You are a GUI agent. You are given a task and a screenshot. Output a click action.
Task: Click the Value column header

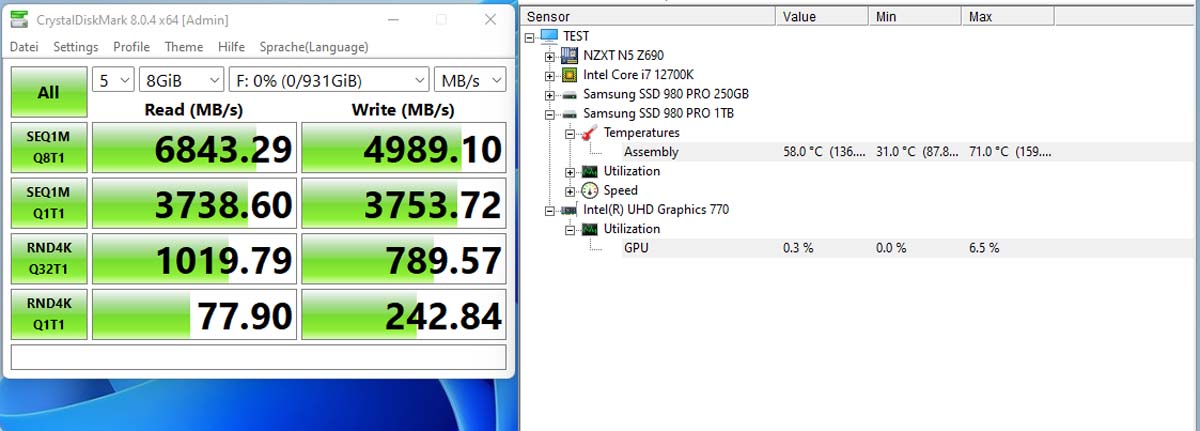click(x=822, y=16)
